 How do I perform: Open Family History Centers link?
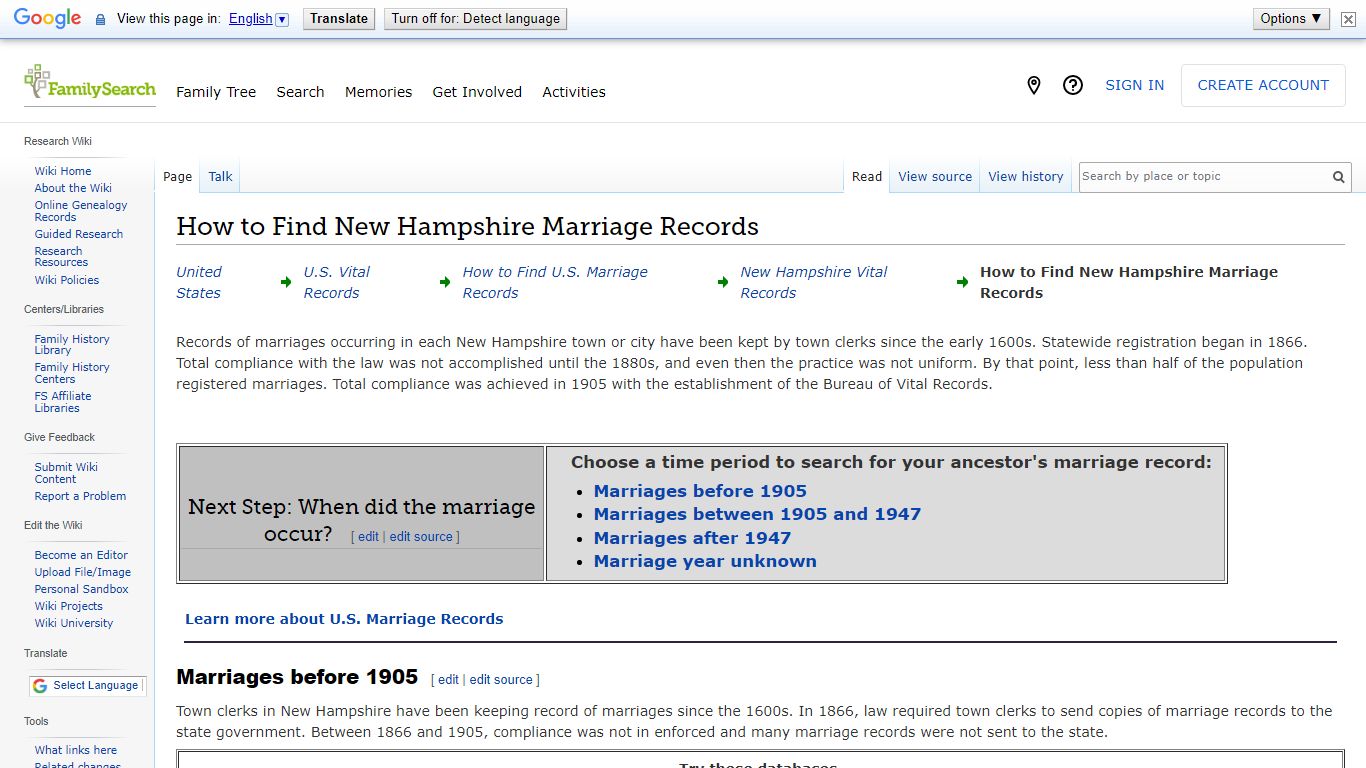tap(72, 373)
